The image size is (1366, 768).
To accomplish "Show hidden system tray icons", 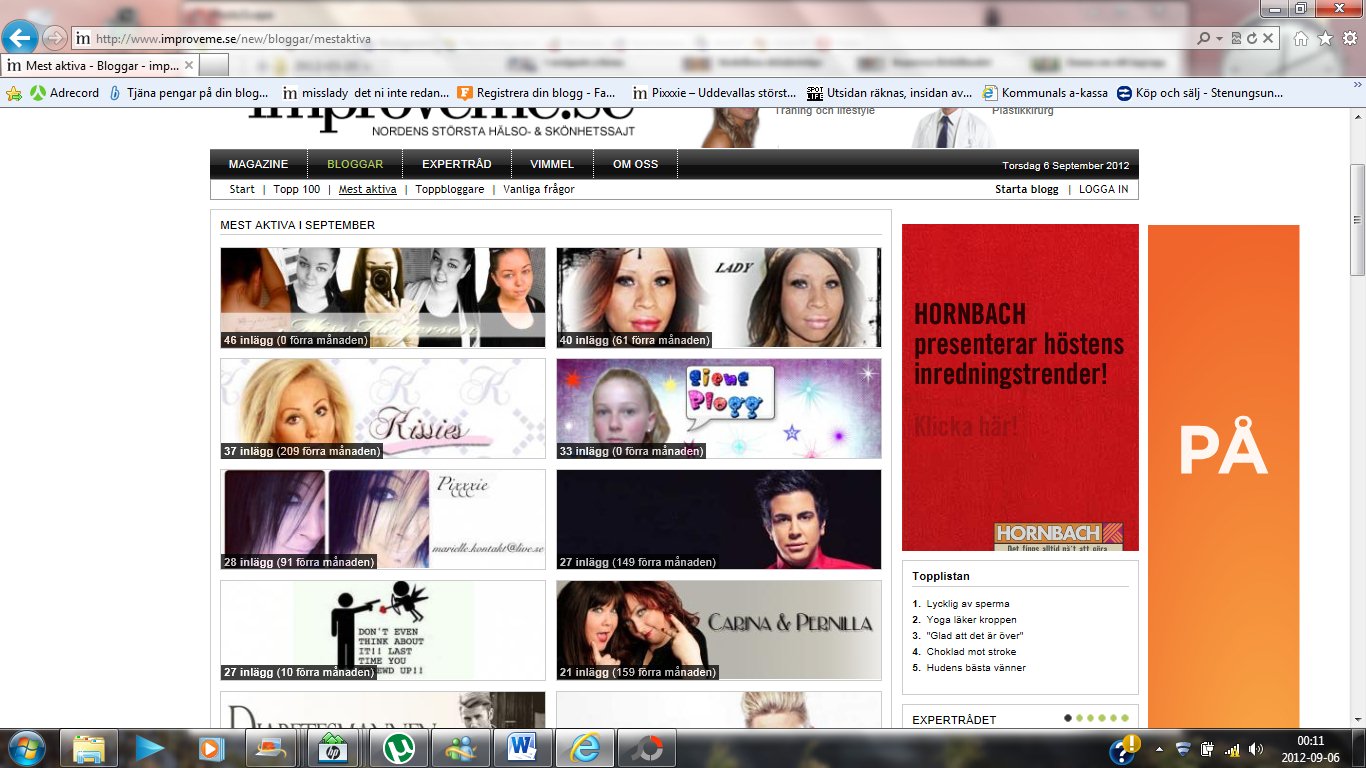I will tap(1160, 748).
